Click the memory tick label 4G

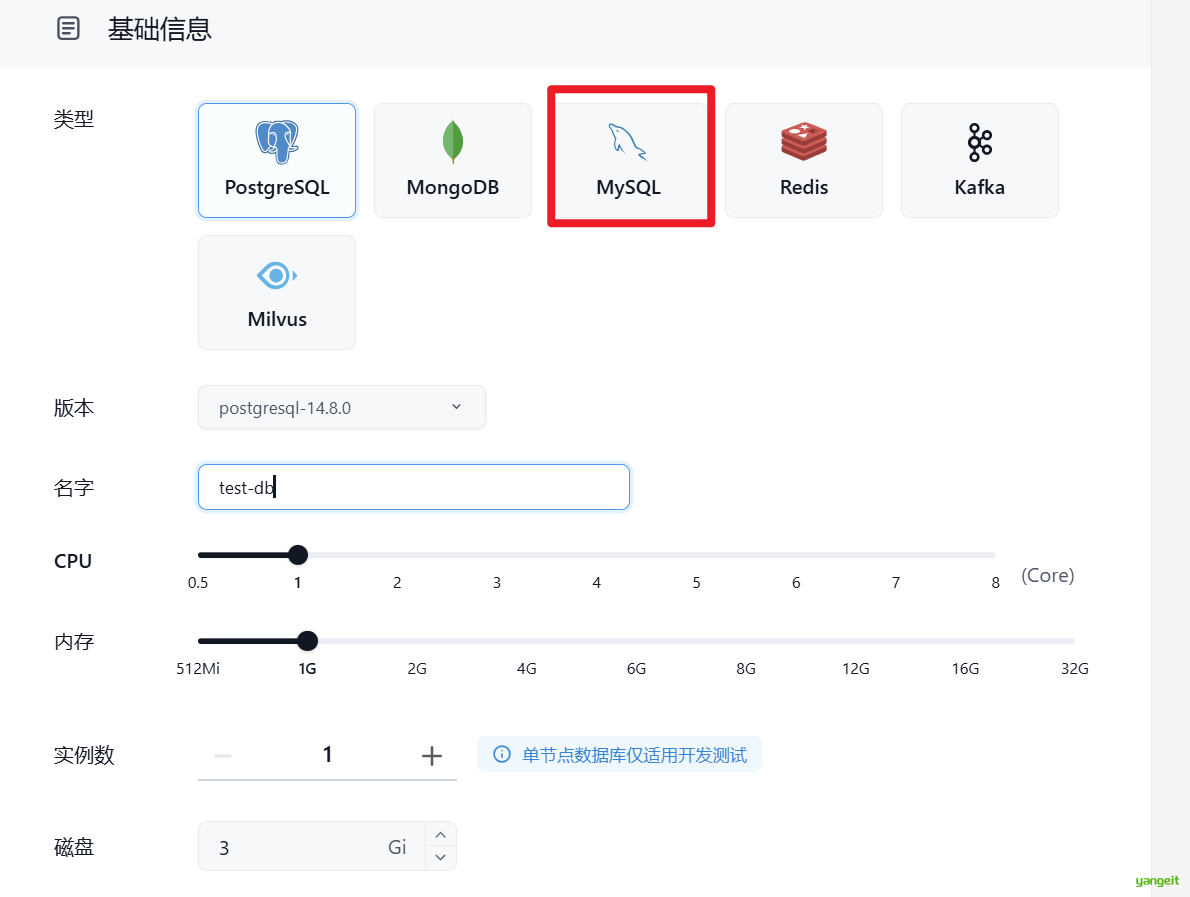527,669
